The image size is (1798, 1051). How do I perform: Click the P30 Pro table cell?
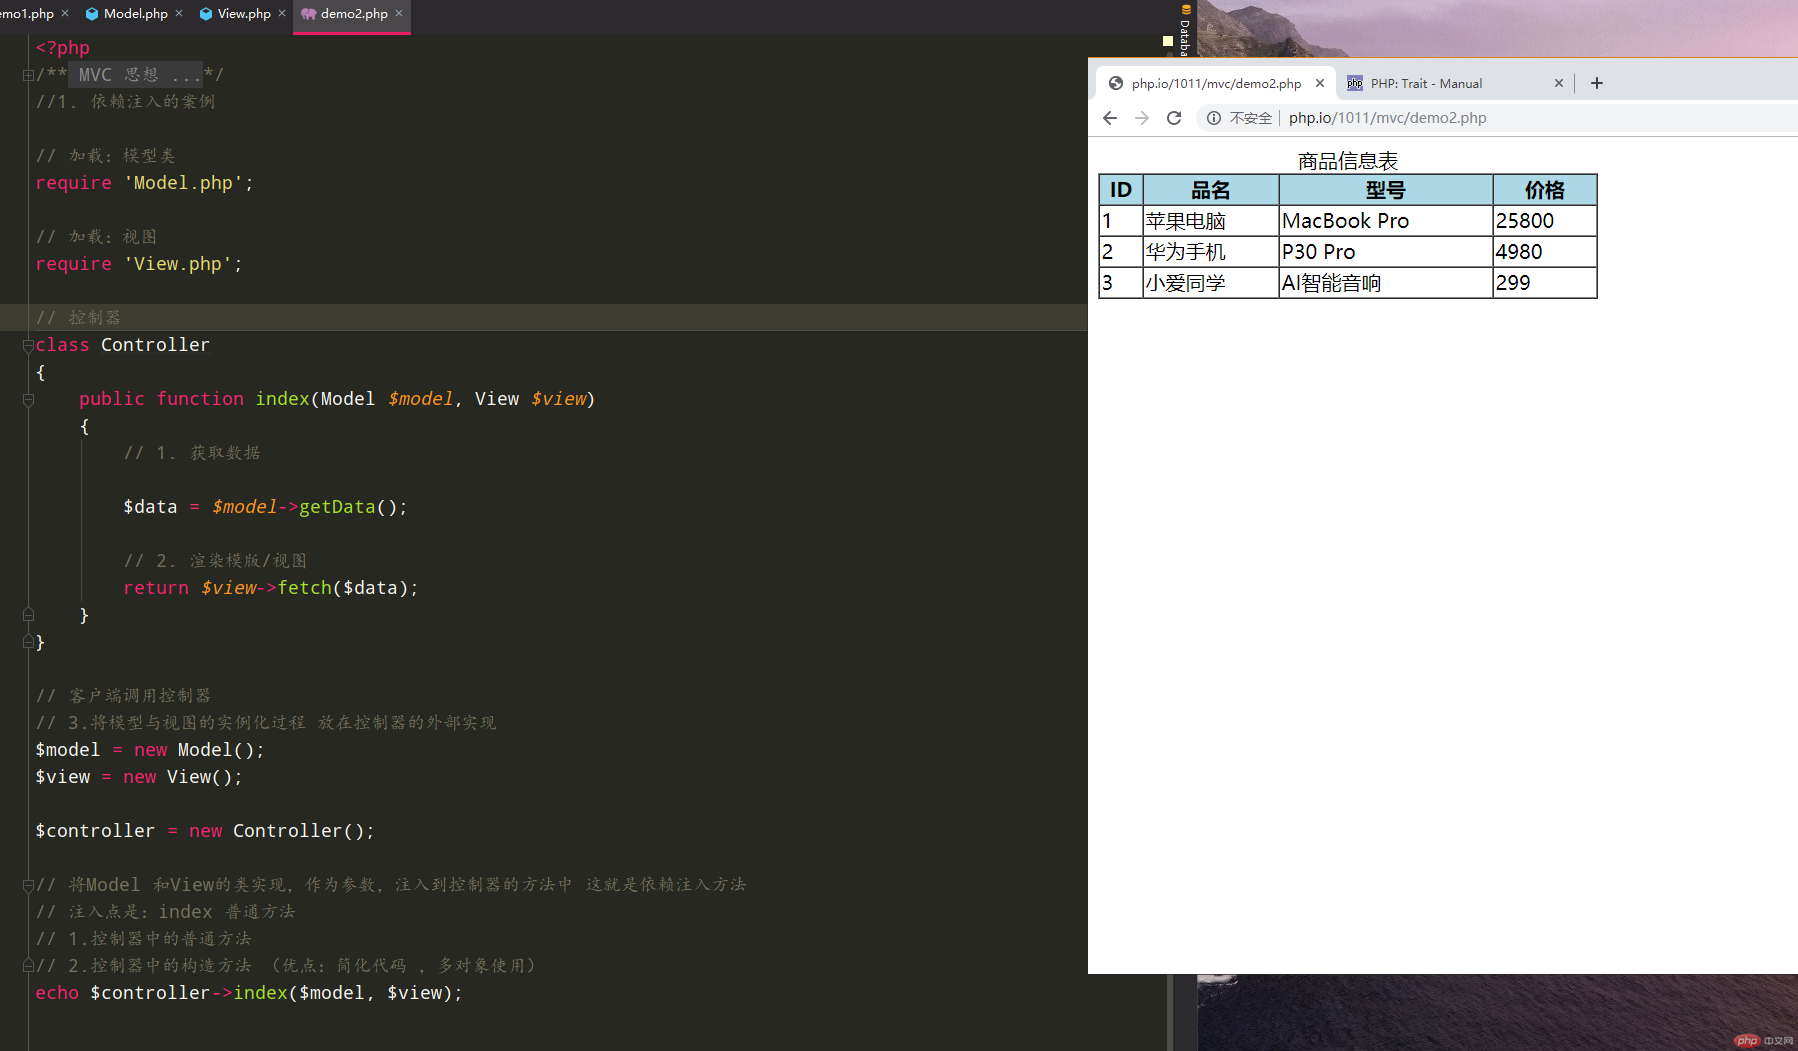click(x=1386, y=252)
